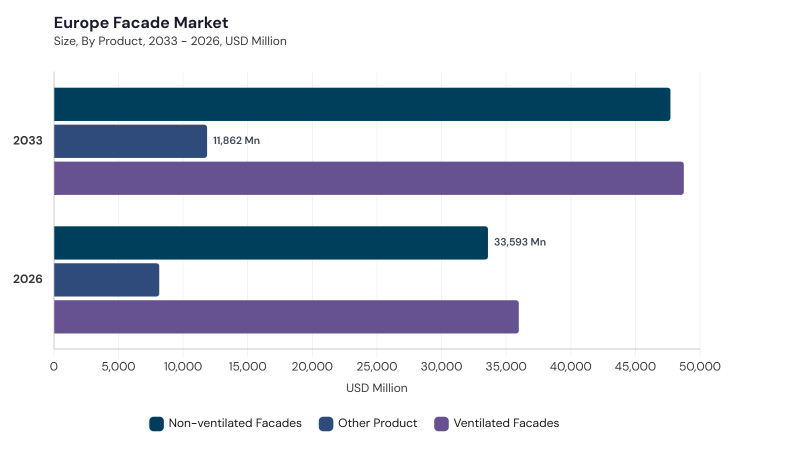800x450 pixels.
Task: Click the 2033 axis category label
Action: (28, 141)
